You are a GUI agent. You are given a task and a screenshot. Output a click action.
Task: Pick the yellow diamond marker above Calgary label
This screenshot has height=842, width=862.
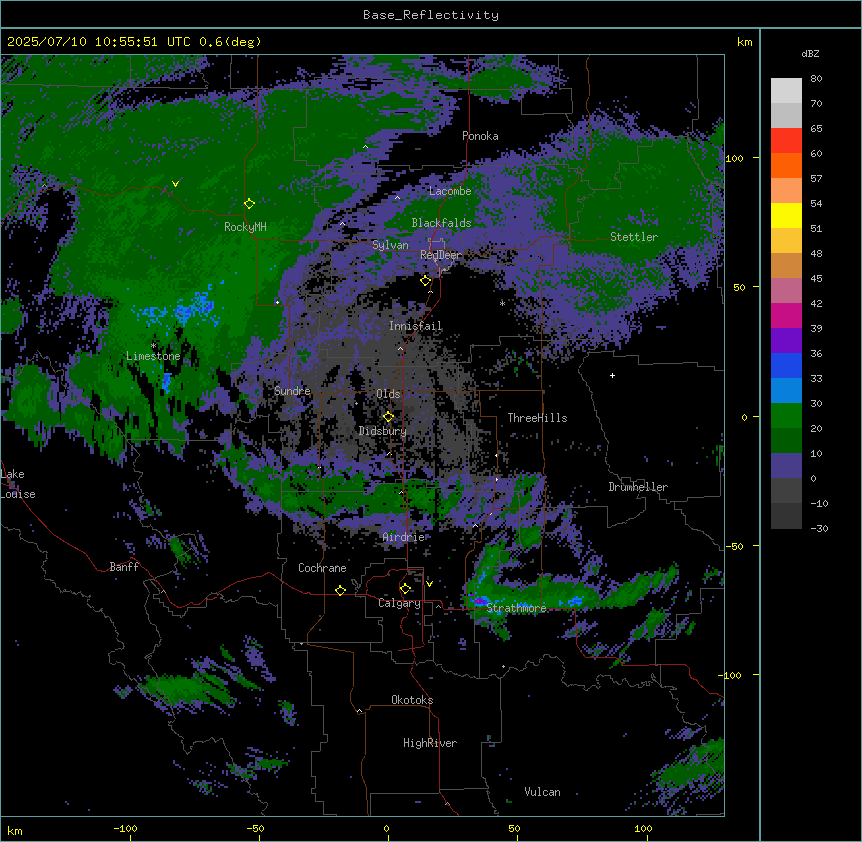pos(405,589)
